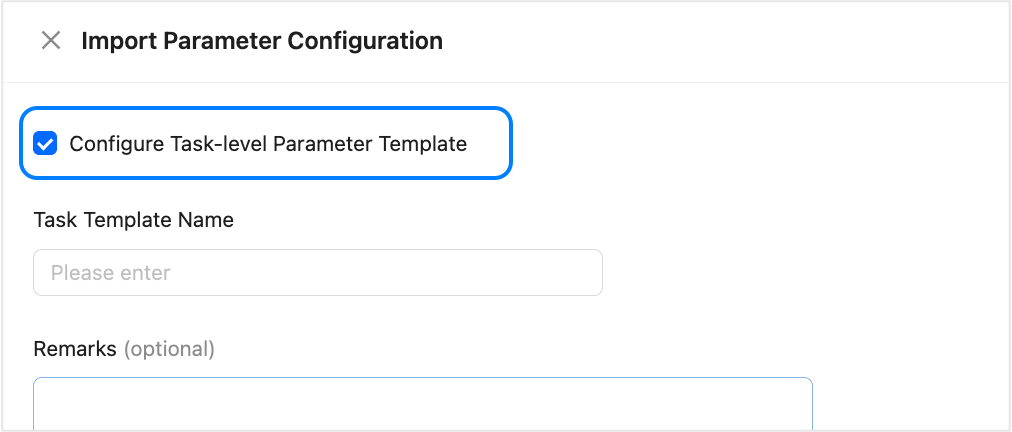This screenshot has width=1012, height=432.
Task: Click the '(optional)' hint text
Action: 169,349
